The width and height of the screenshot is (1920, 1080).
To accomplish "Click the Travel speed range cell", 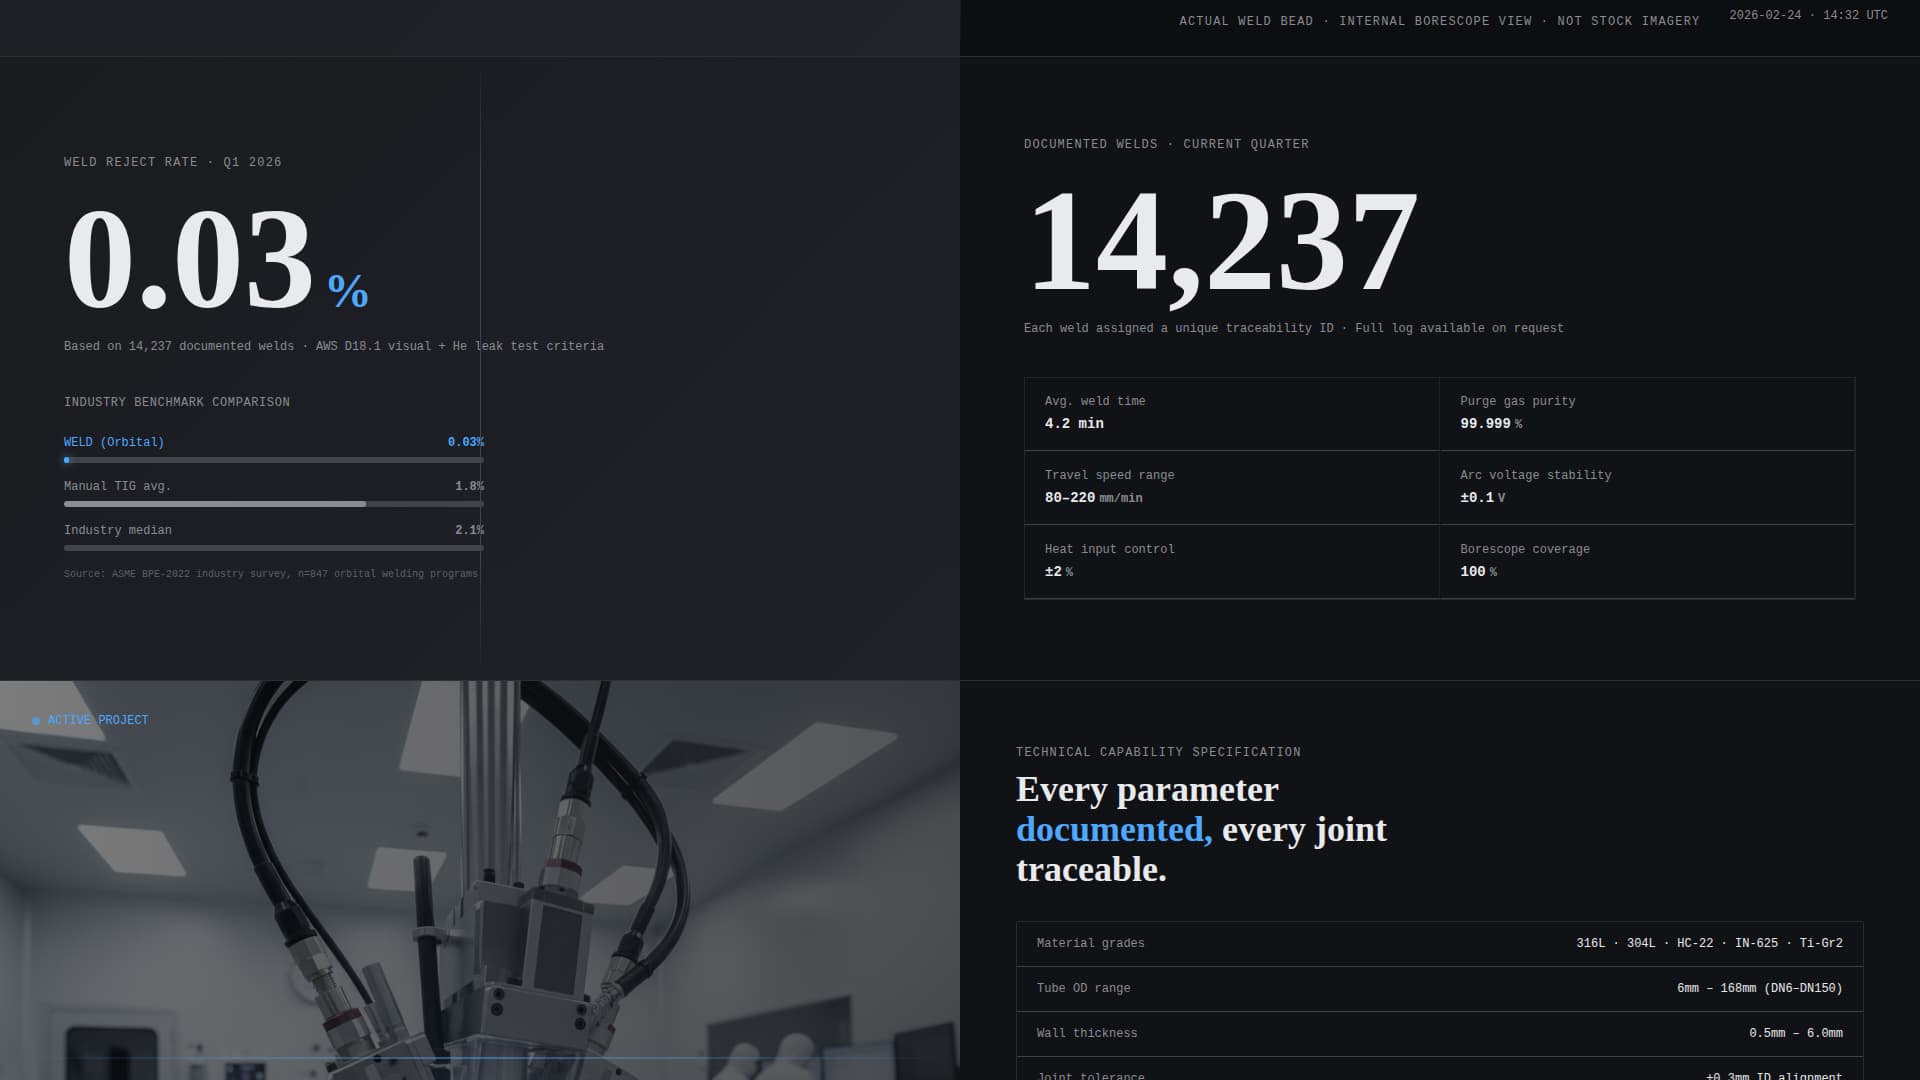I will pos(1231,487).
